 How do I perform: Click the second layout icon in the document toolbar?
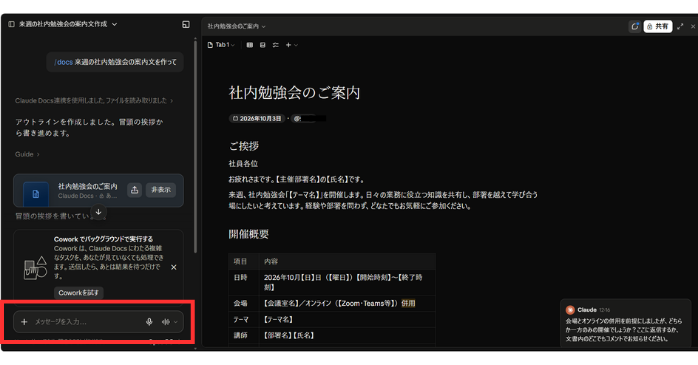pyautogui.click(x=263, y=45)
